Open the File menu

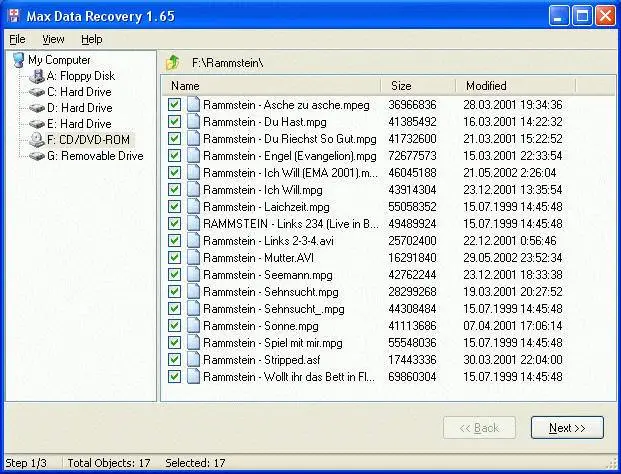(x=17, y=39)
